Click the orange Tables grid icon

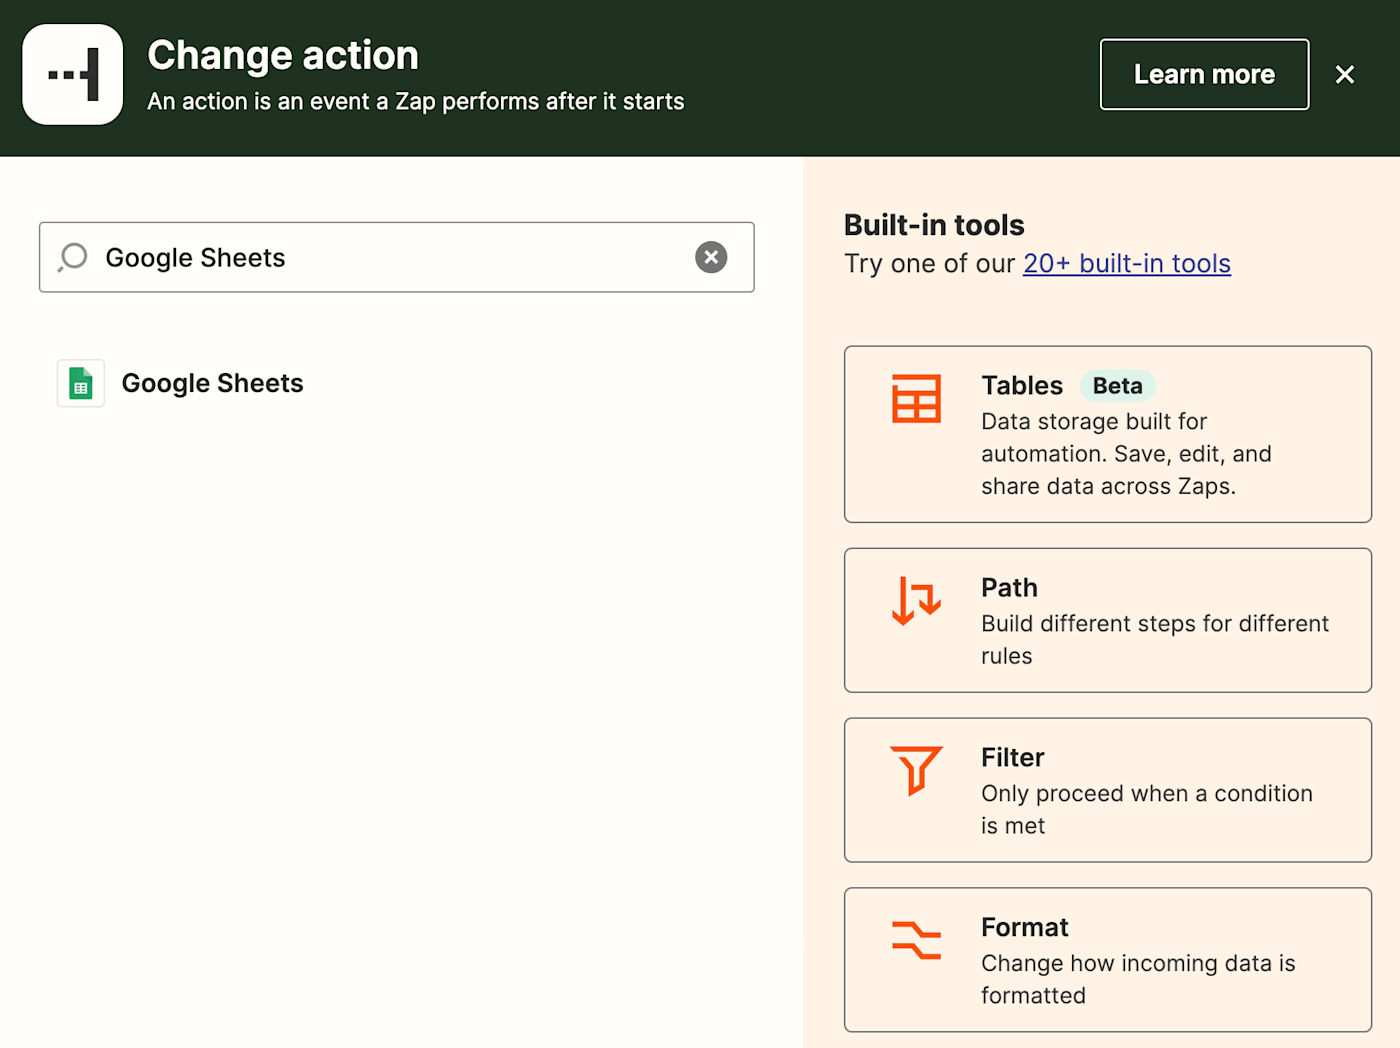click(916, 399)
